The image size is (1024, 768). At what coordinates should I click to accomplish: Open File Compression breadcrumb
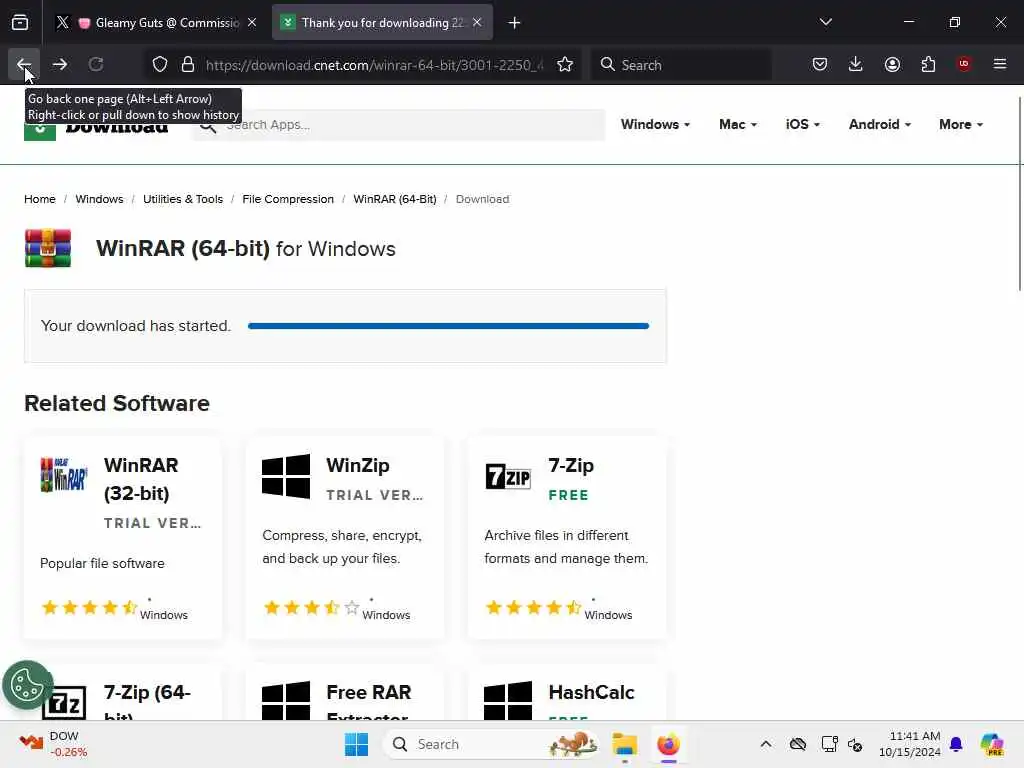tap(288, 199)
